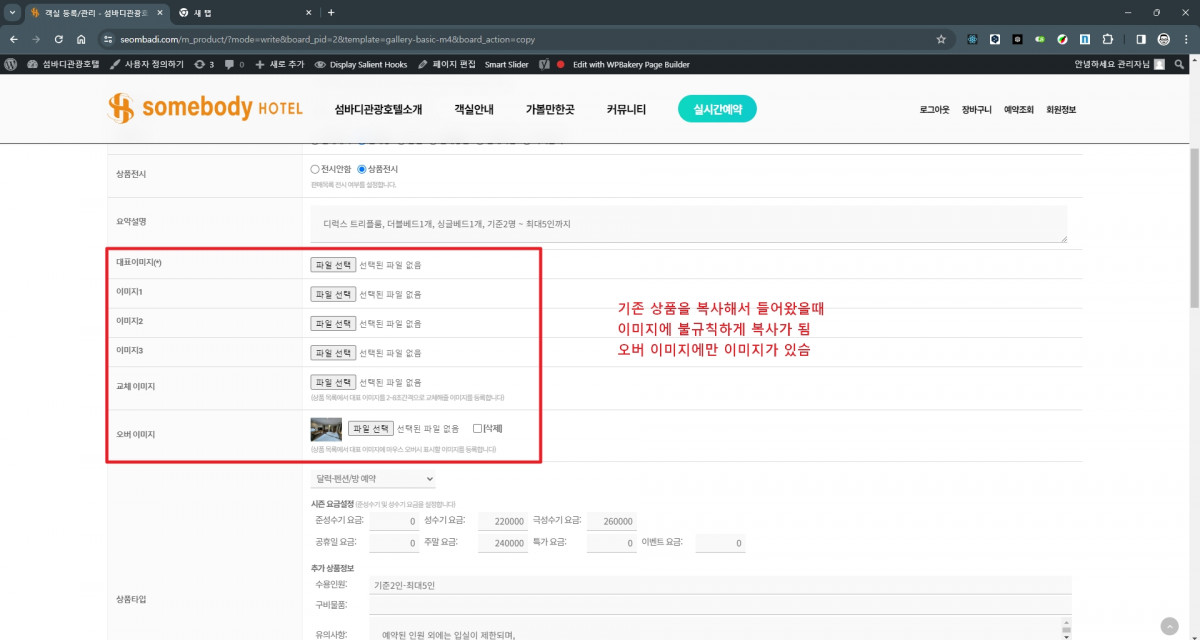Click the 구비물품 input field

[720, 605]
